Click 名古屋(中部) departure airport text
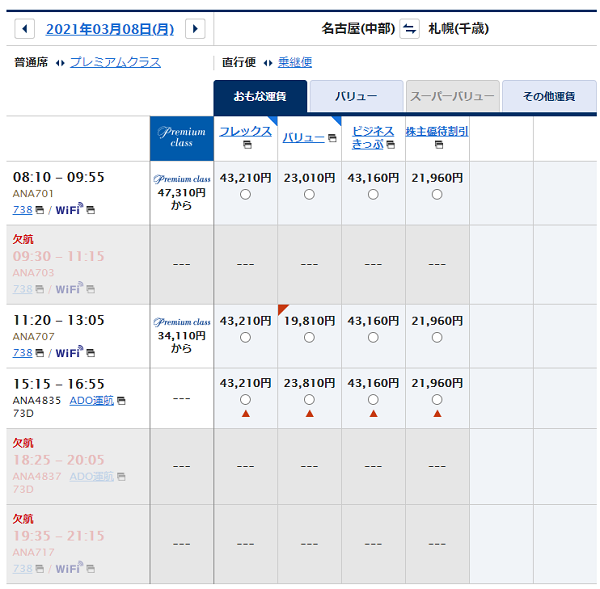 click(358, 29)
